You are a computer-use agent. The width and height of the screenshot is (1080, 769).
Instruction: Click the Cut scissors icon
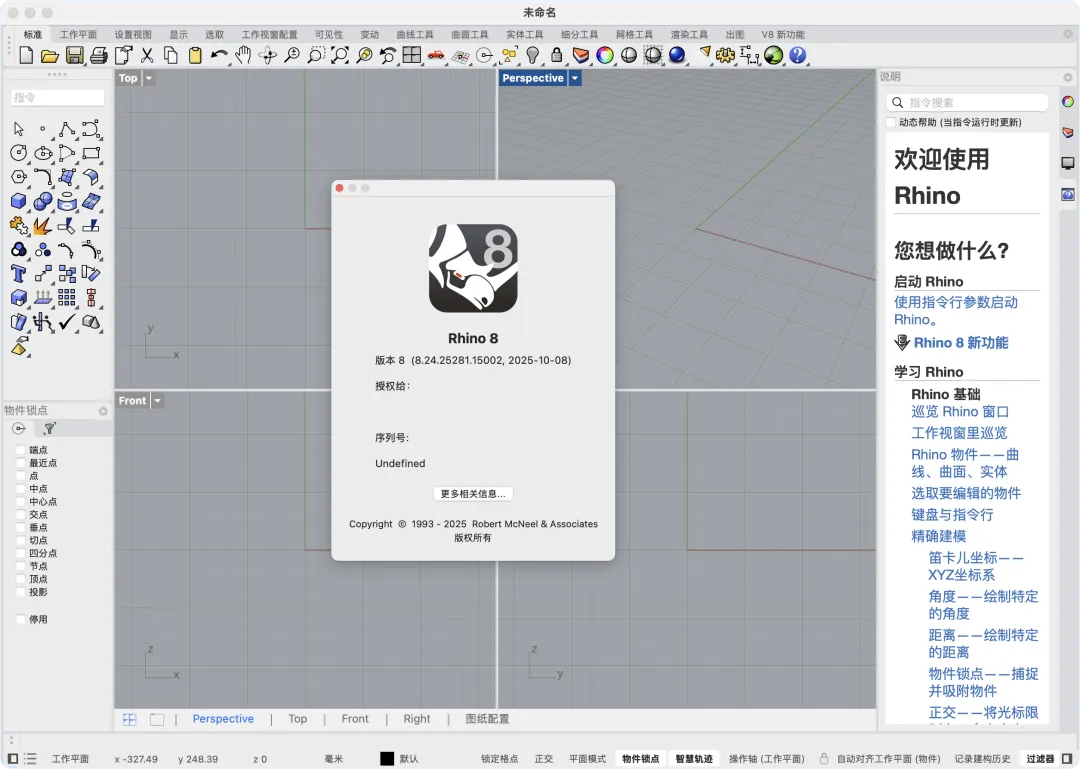147,55
